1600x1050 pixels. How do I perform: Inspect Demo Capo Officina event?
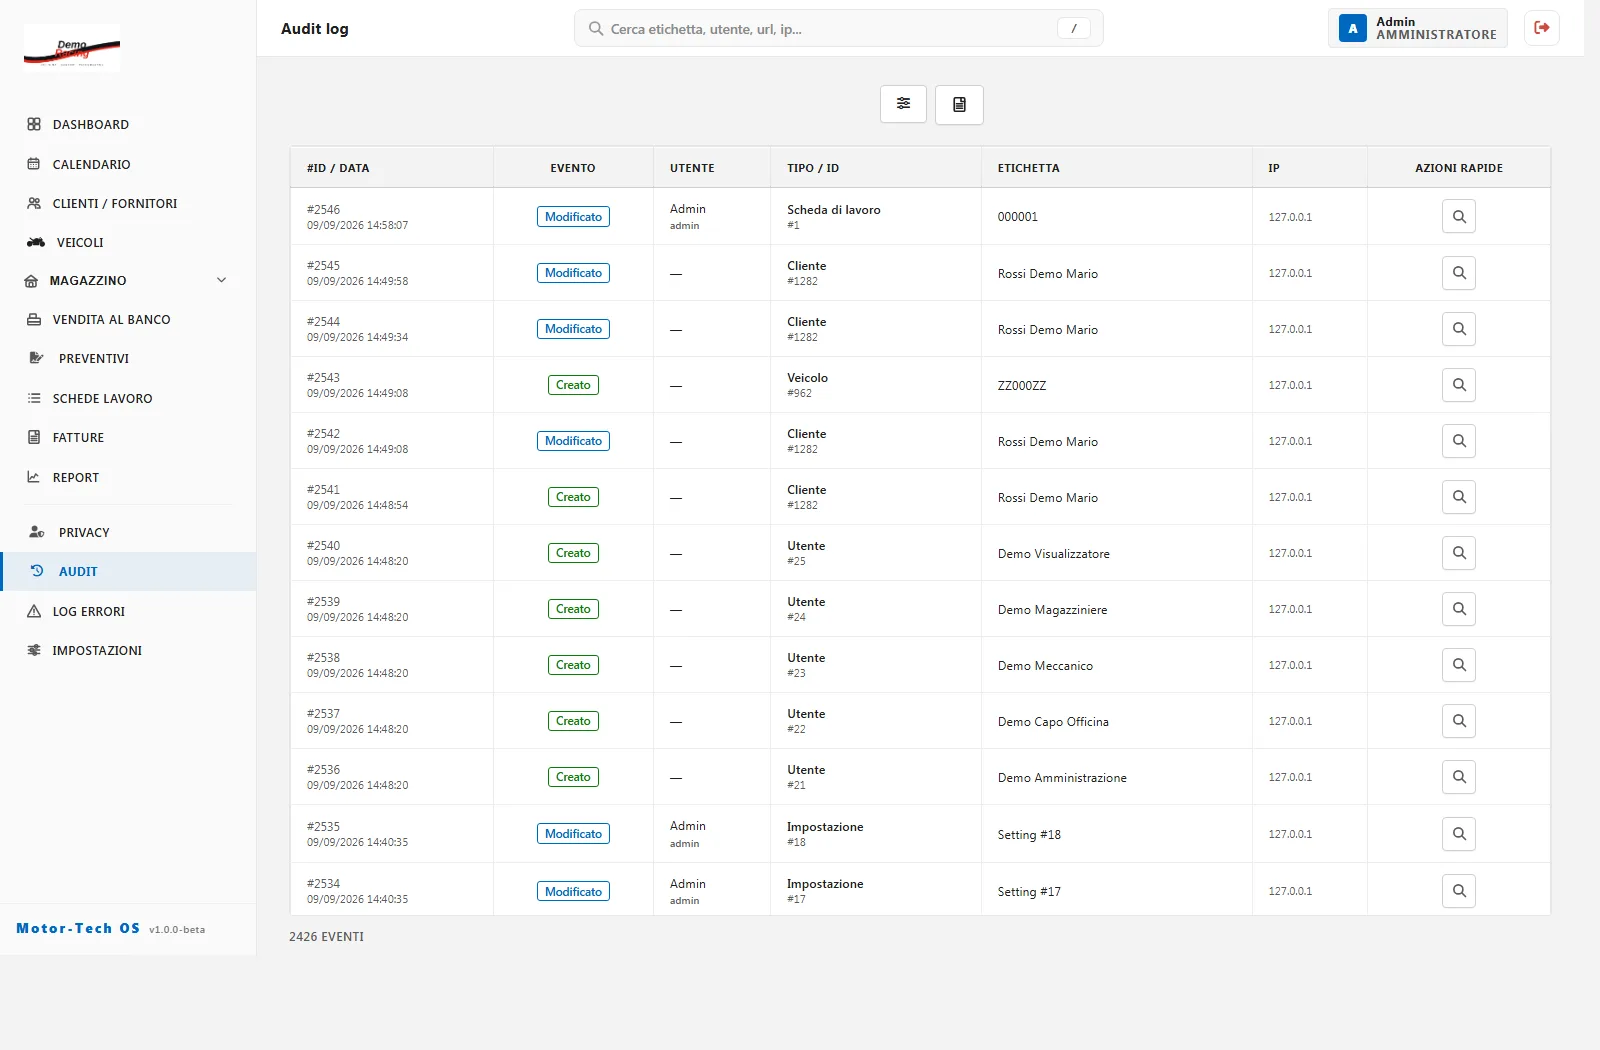coord(1459,721)
